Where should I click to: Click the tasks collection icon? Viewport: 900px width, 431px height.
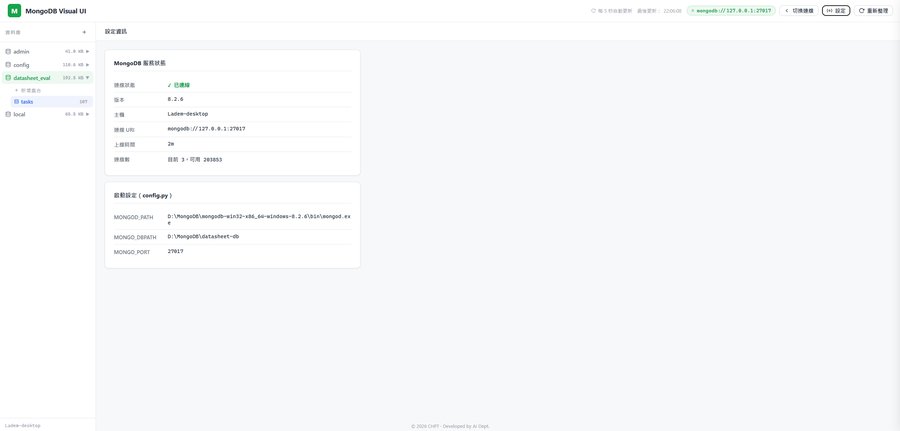point(16,102)
